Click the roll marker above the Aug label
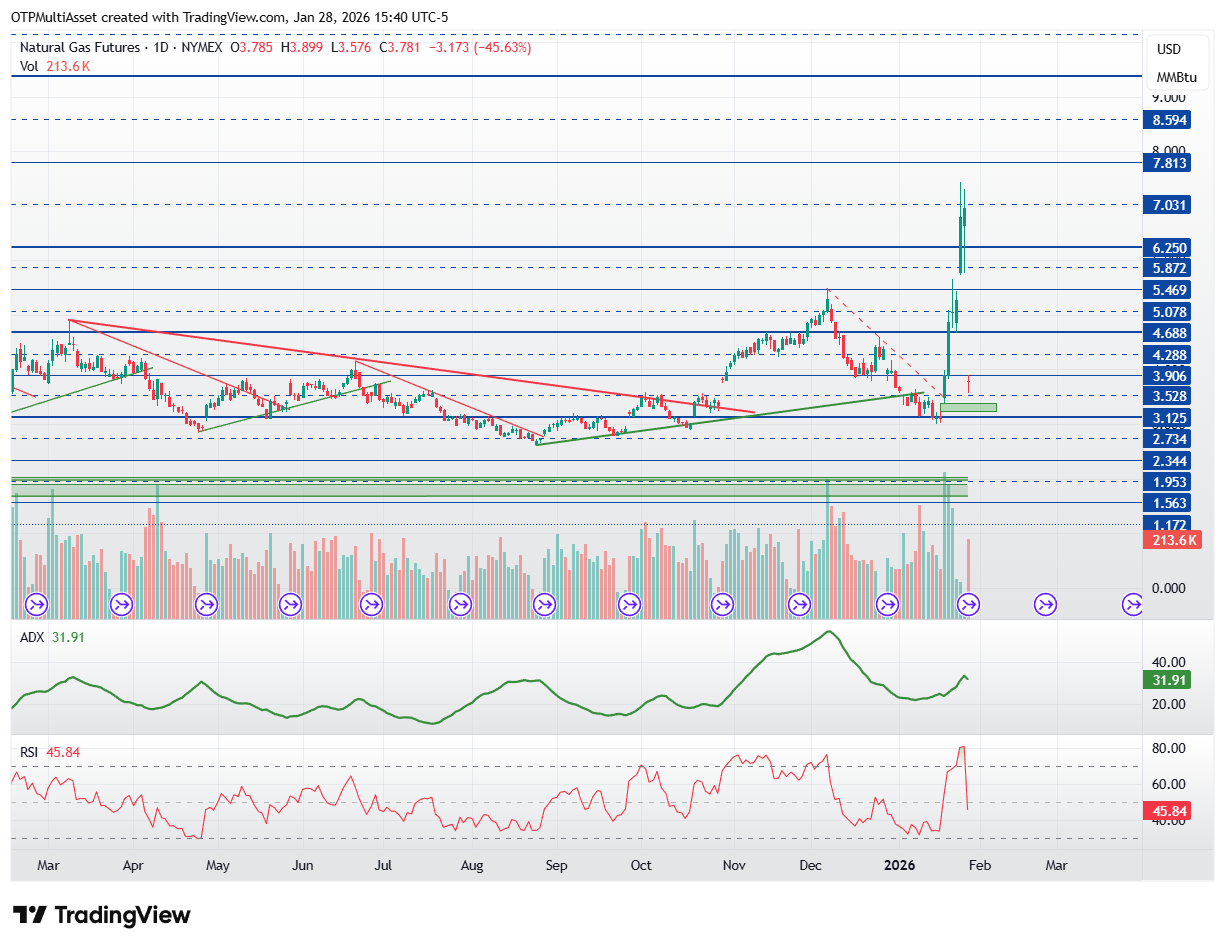 click(461, 604)
